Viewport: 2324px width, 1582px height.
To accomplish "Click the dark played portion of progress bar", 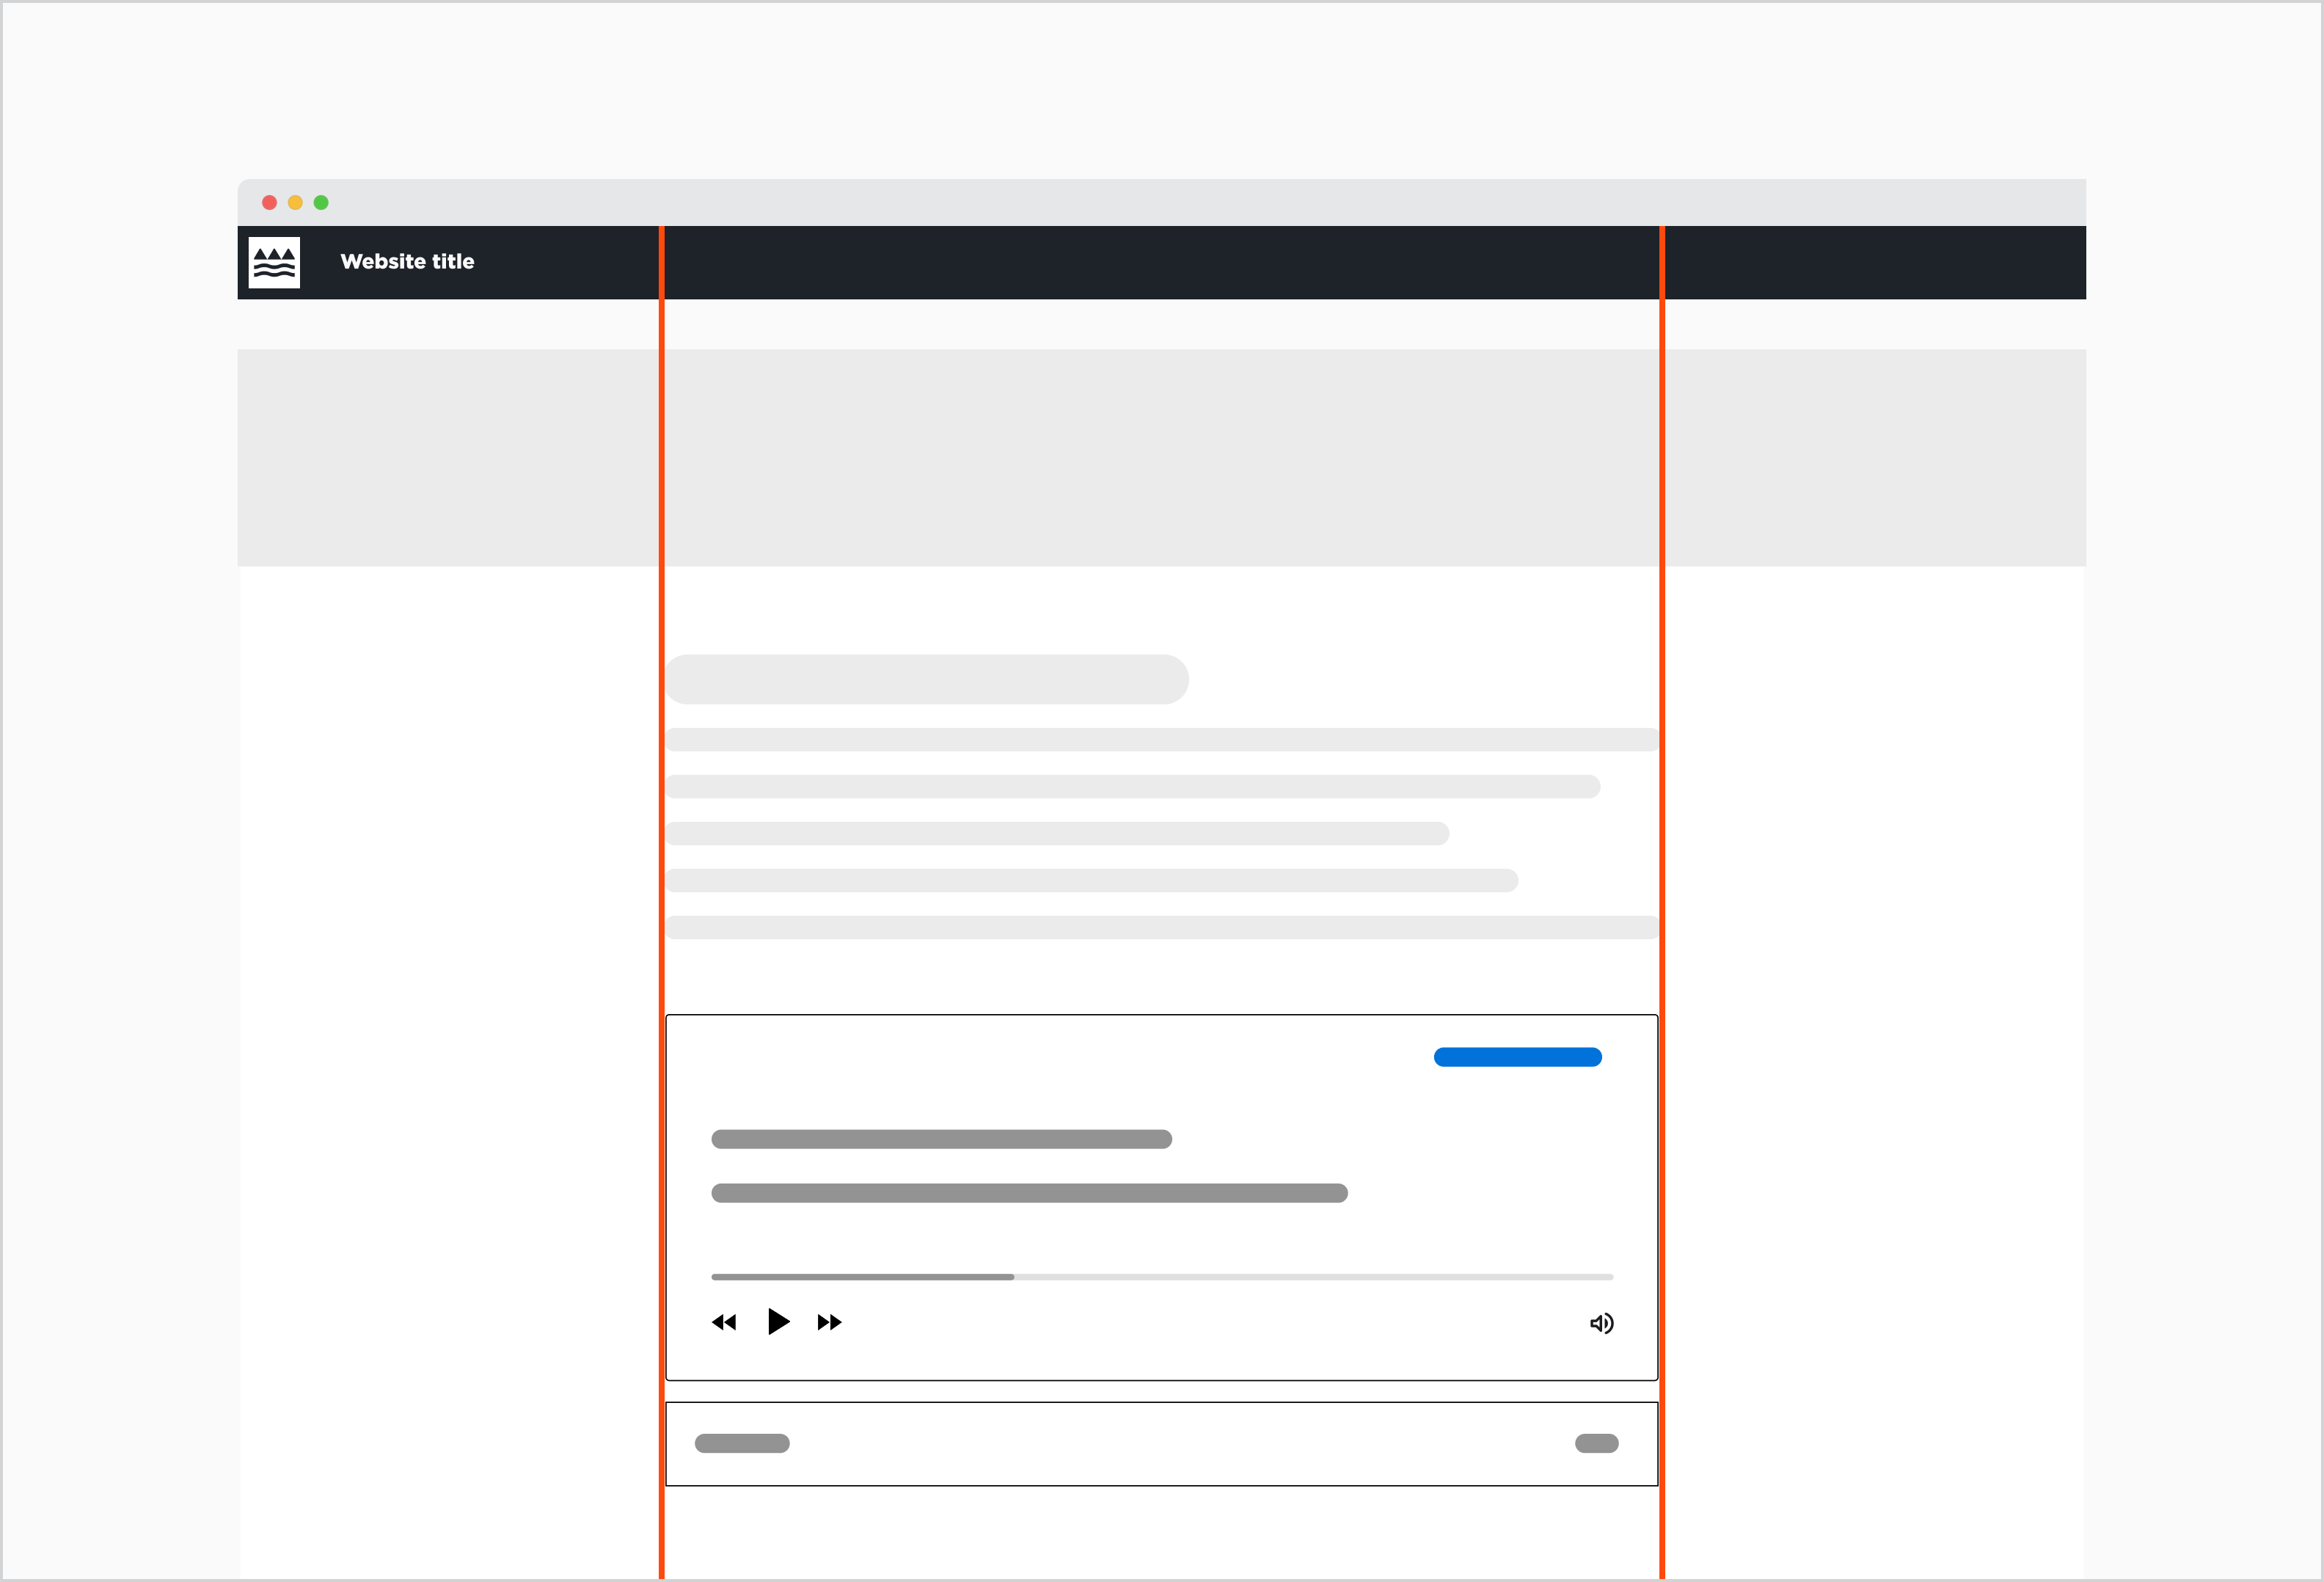I will pyautogui.click(x=862, y=1277).
